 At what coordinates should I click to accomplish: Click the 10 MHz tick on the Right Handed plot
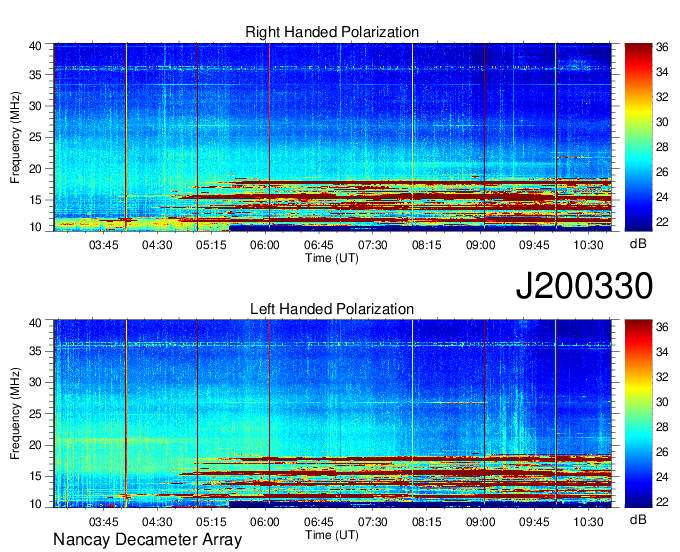[x=35, y=227]
